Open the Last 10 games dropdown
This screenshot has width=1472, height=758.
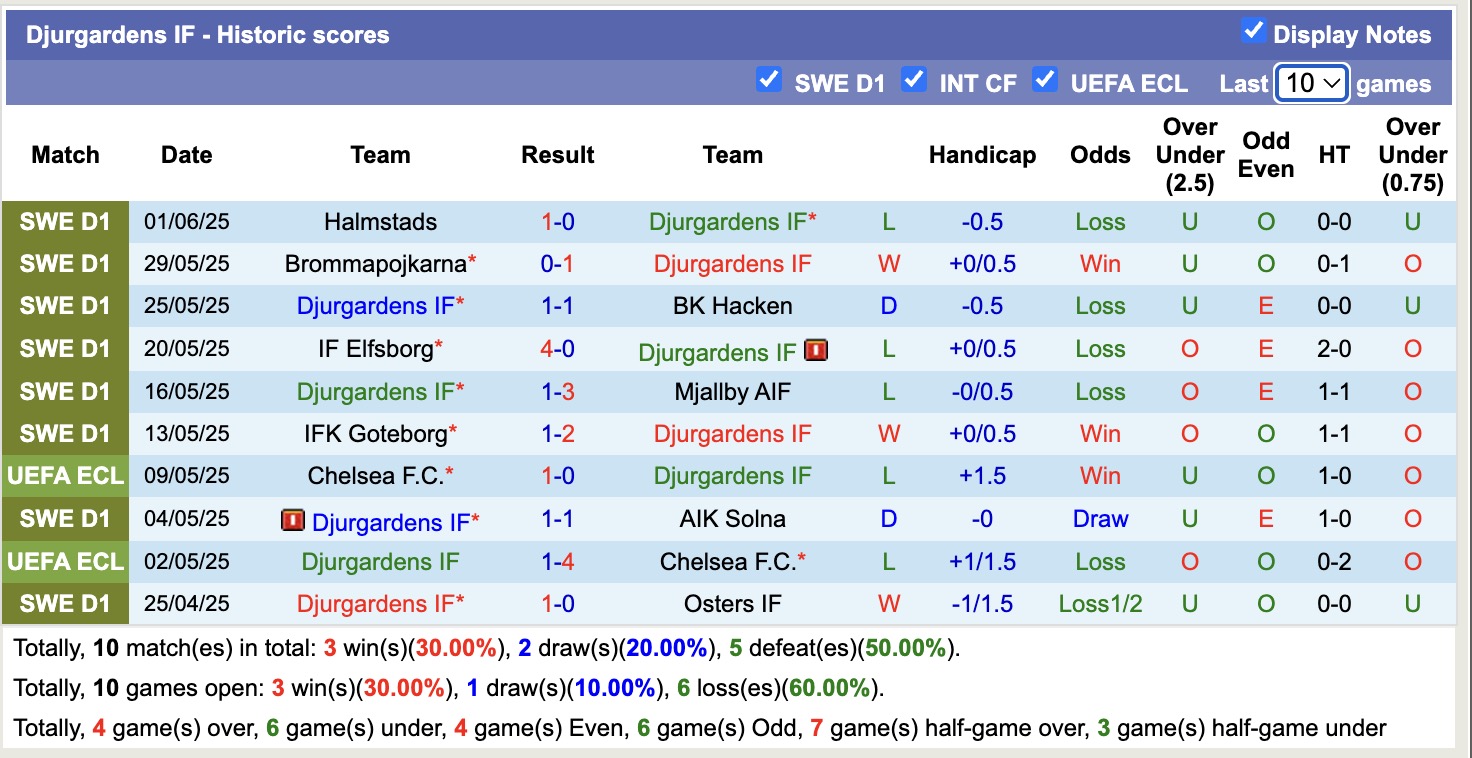click(x=1312, y=83)
